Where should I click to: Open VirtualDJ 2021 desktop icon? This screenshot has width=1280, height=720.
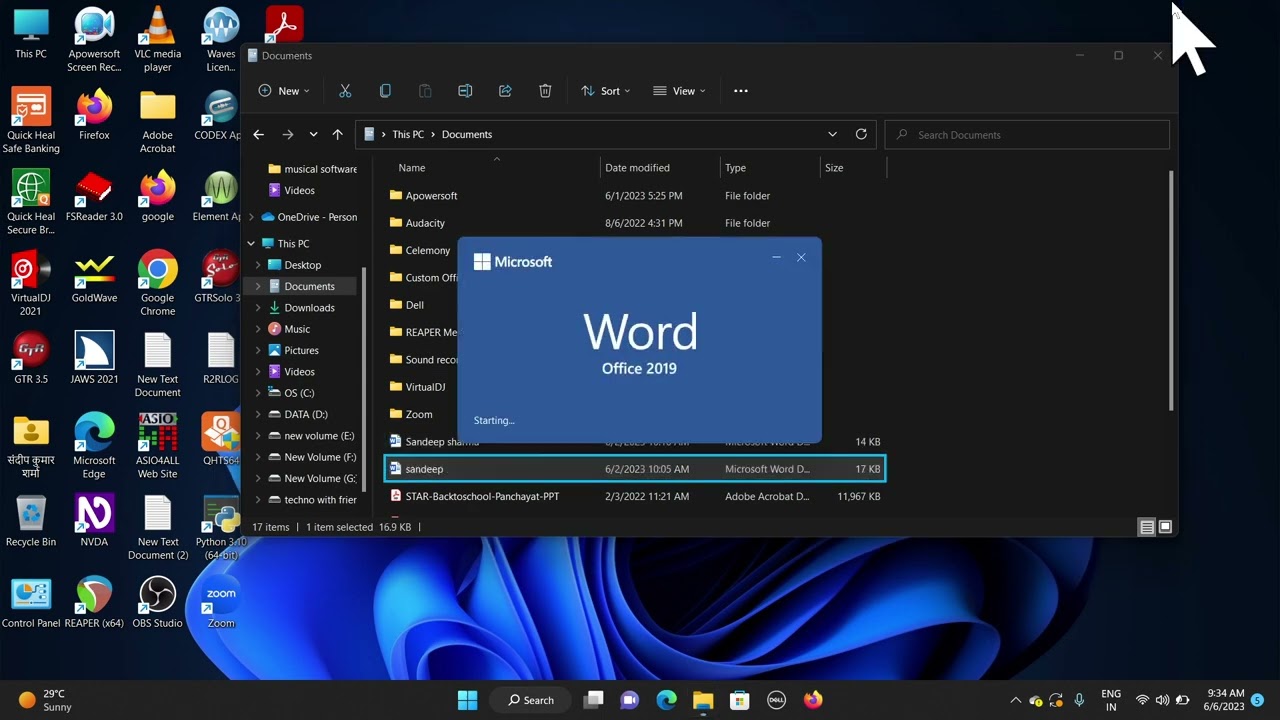tap(31, 284)
